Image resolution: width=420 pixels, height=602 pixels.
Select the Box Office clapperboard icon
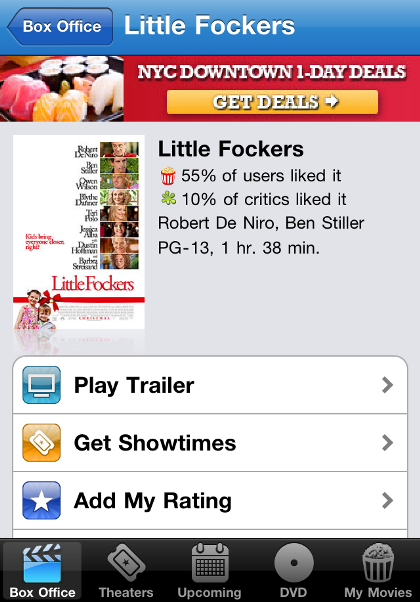(42, 563)
